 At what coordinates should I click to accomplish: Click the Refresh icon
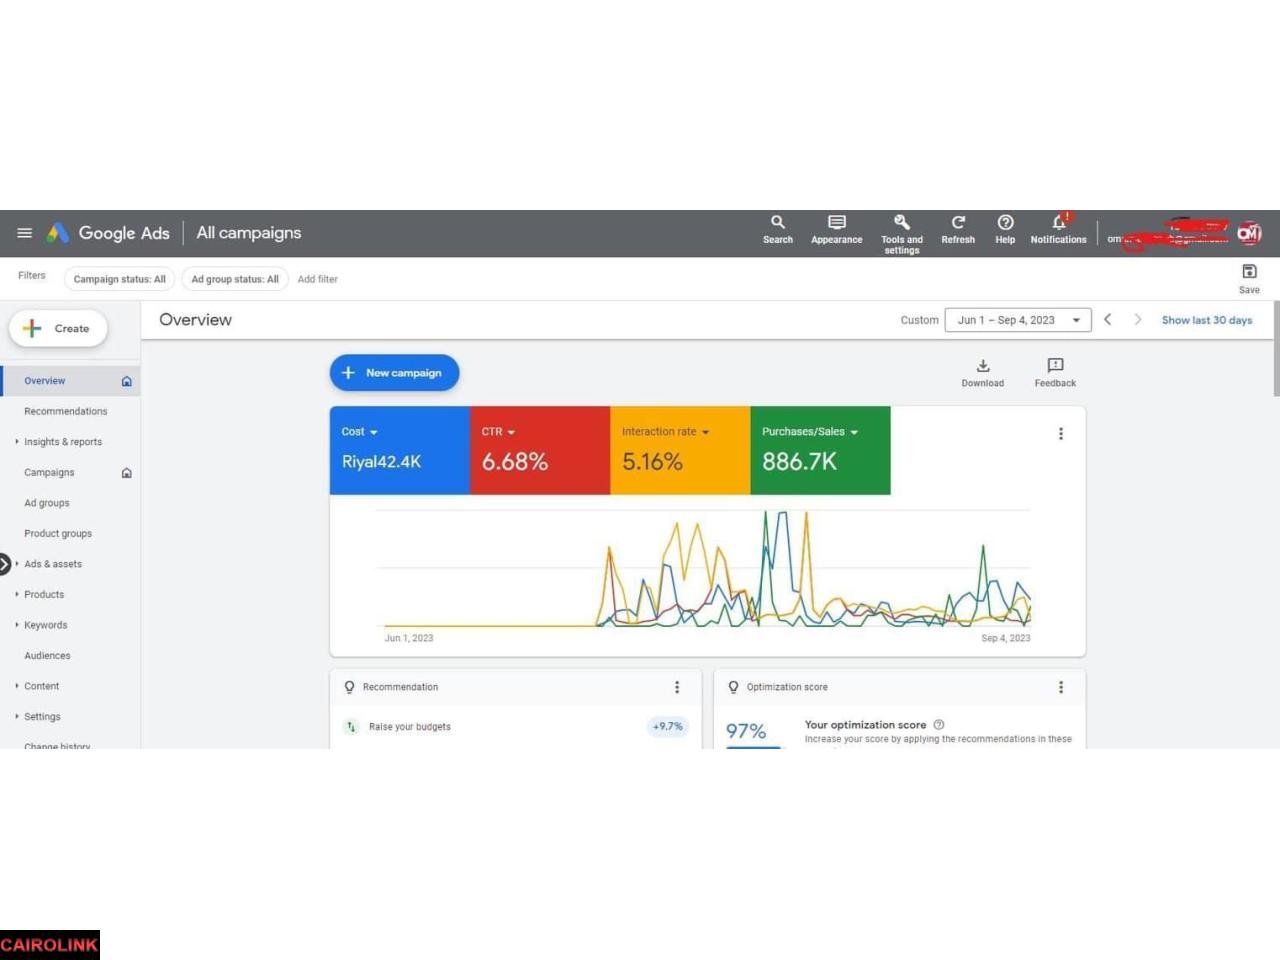click(957, 223)
